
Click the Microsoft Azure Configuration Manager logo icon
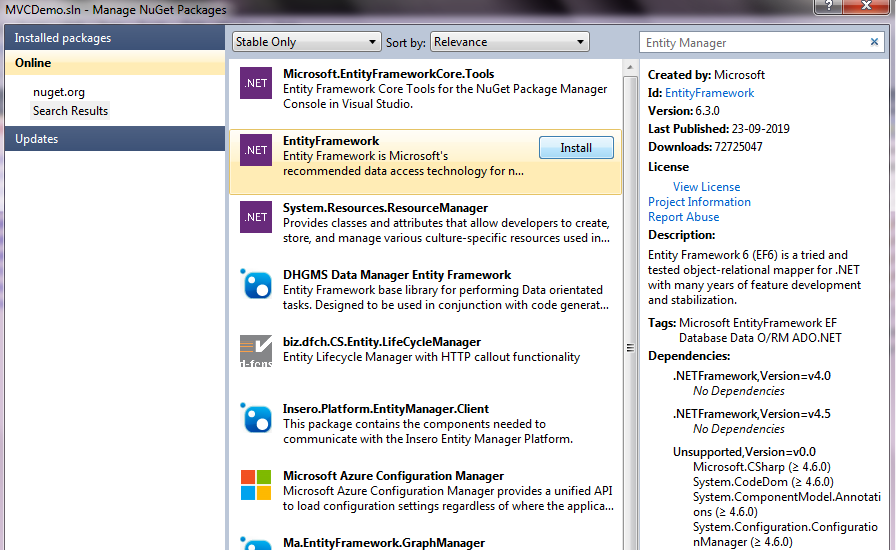pyautogui.click(x=256, y=485)
